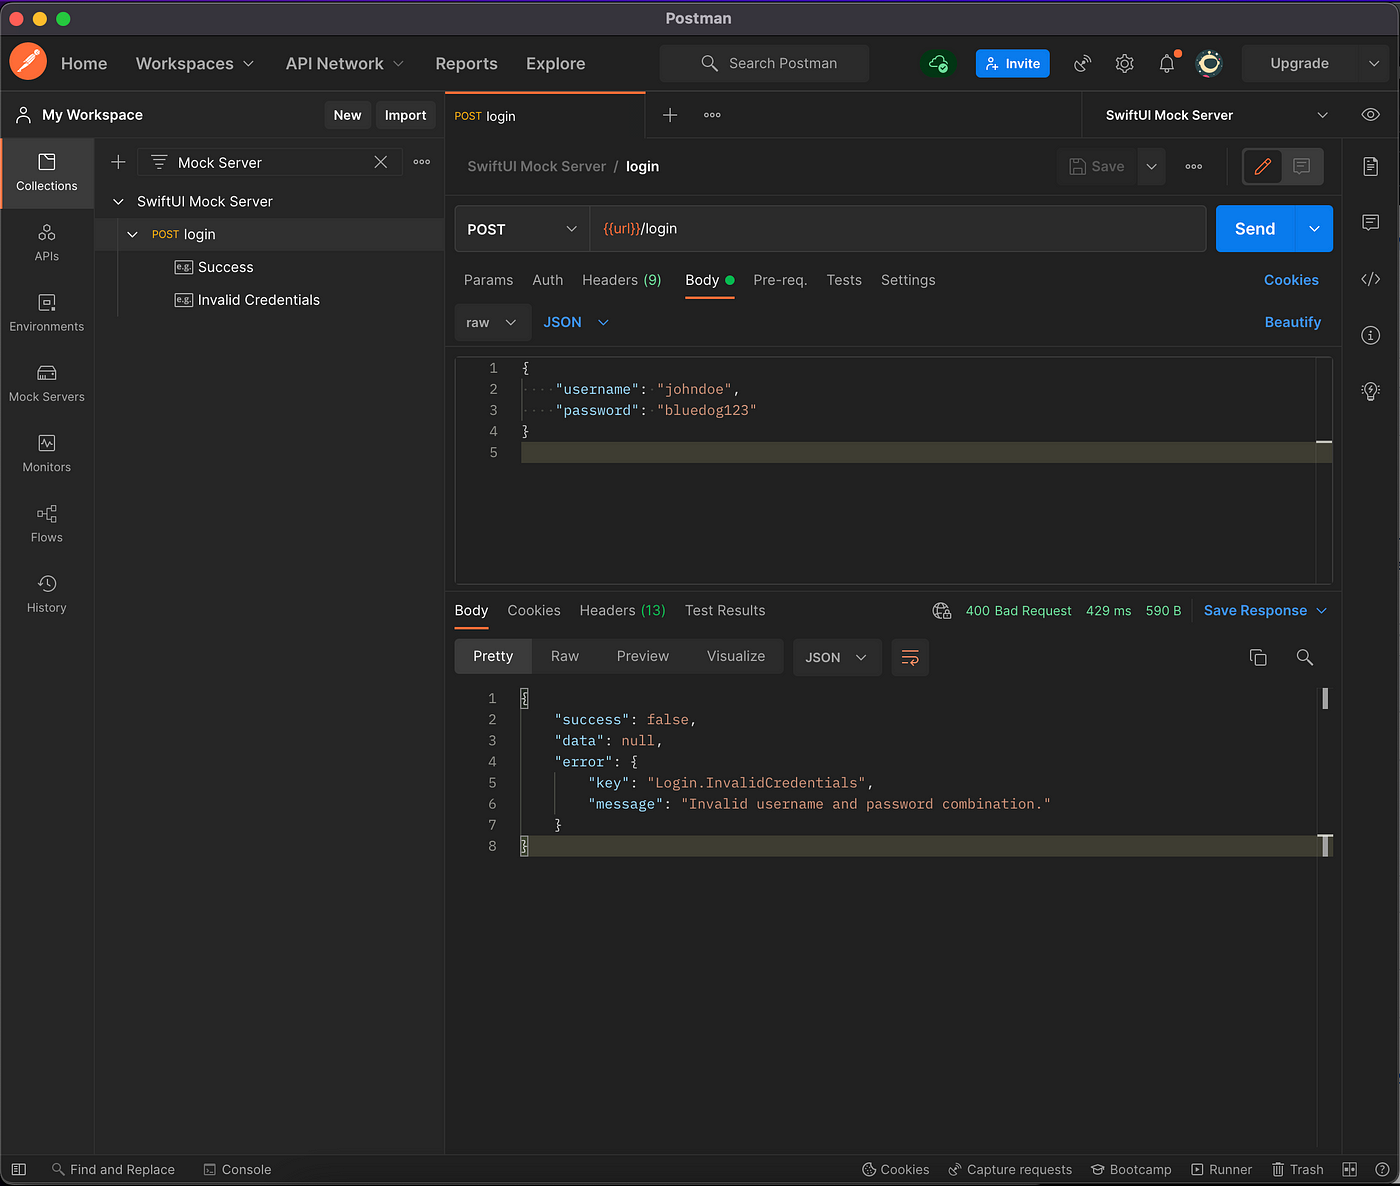This screenshot has width=1400, height=1186.
Task: Open Save Response dropdown
Action: coord(1265,610)
